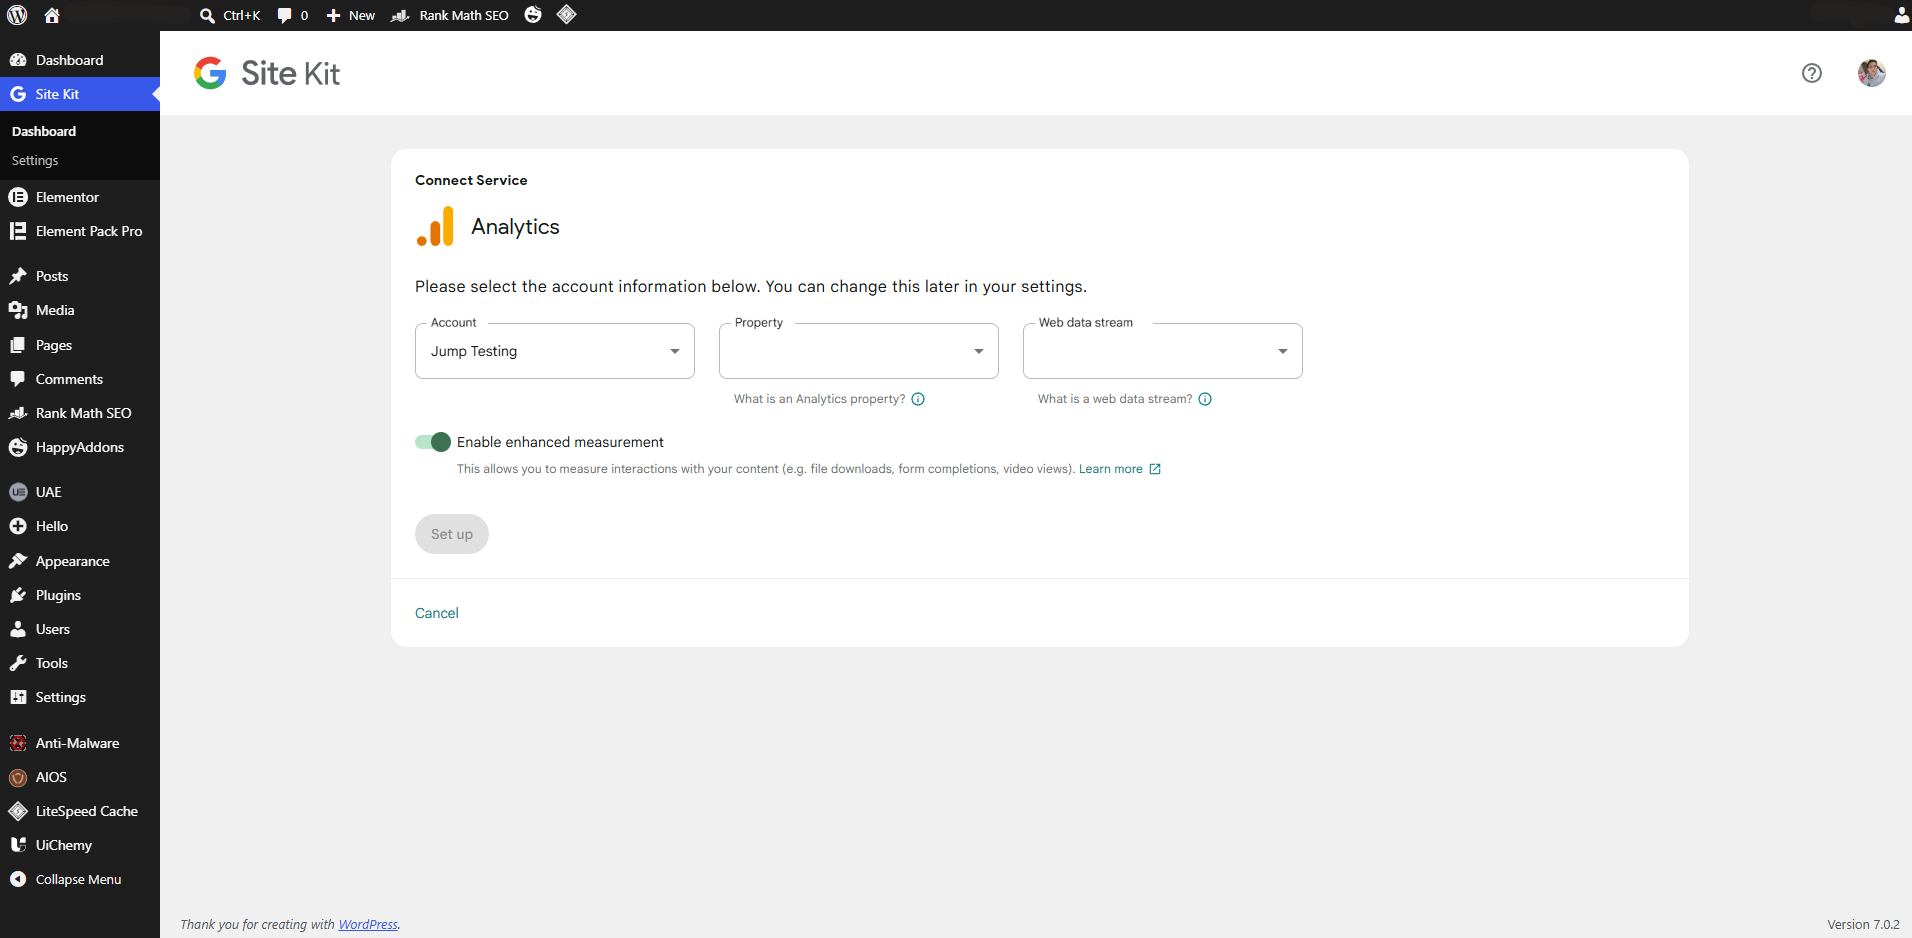The height and width of the screenshot is (938, 1912).
Task: Toggle Enable enhanced measurement switch
Action: point(433,442)
